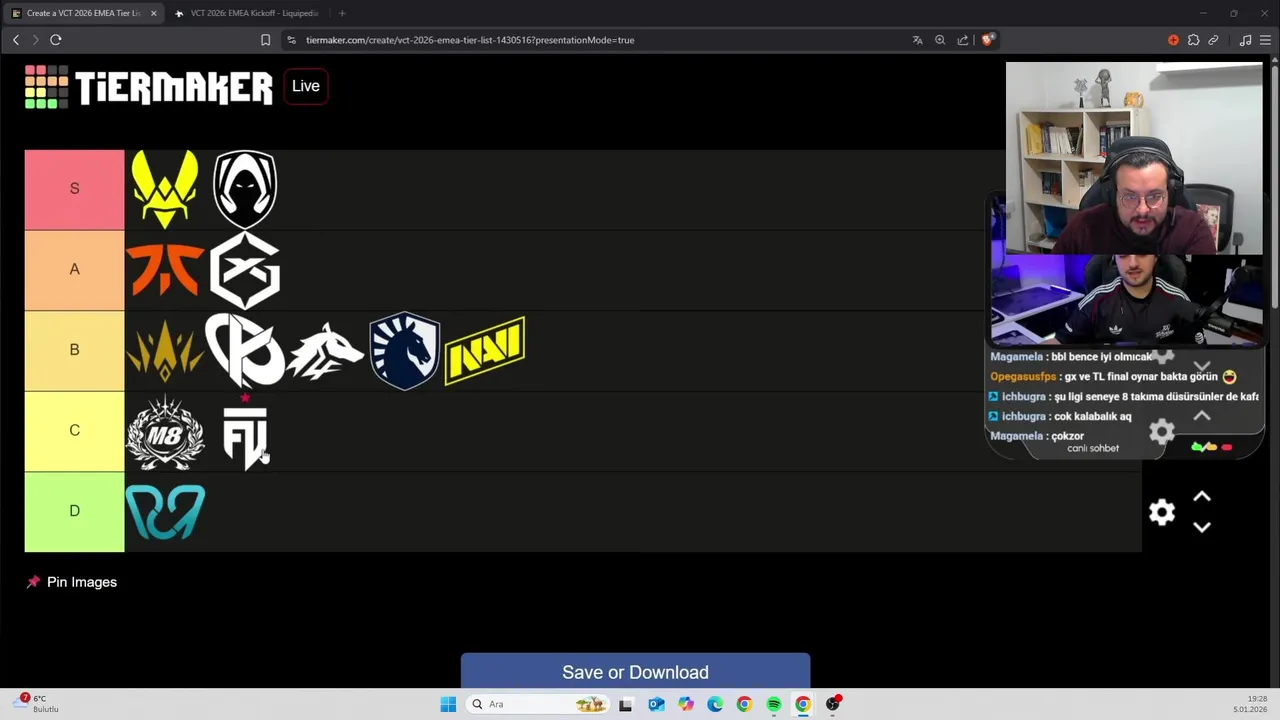Open site settings icon left of URL
The height and width of the screenshot is (720, 1280).
tap(291, 40)
